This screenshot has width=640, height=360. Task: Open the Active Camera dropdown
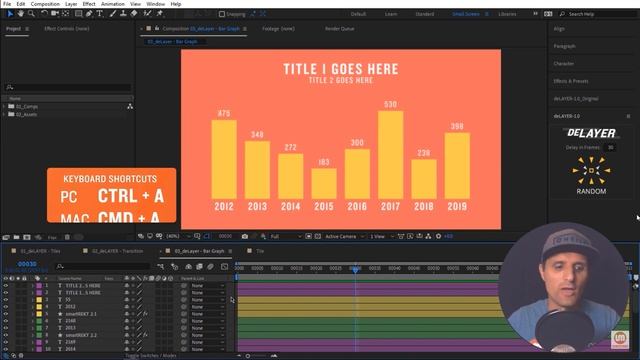click(x=344, y=236)
